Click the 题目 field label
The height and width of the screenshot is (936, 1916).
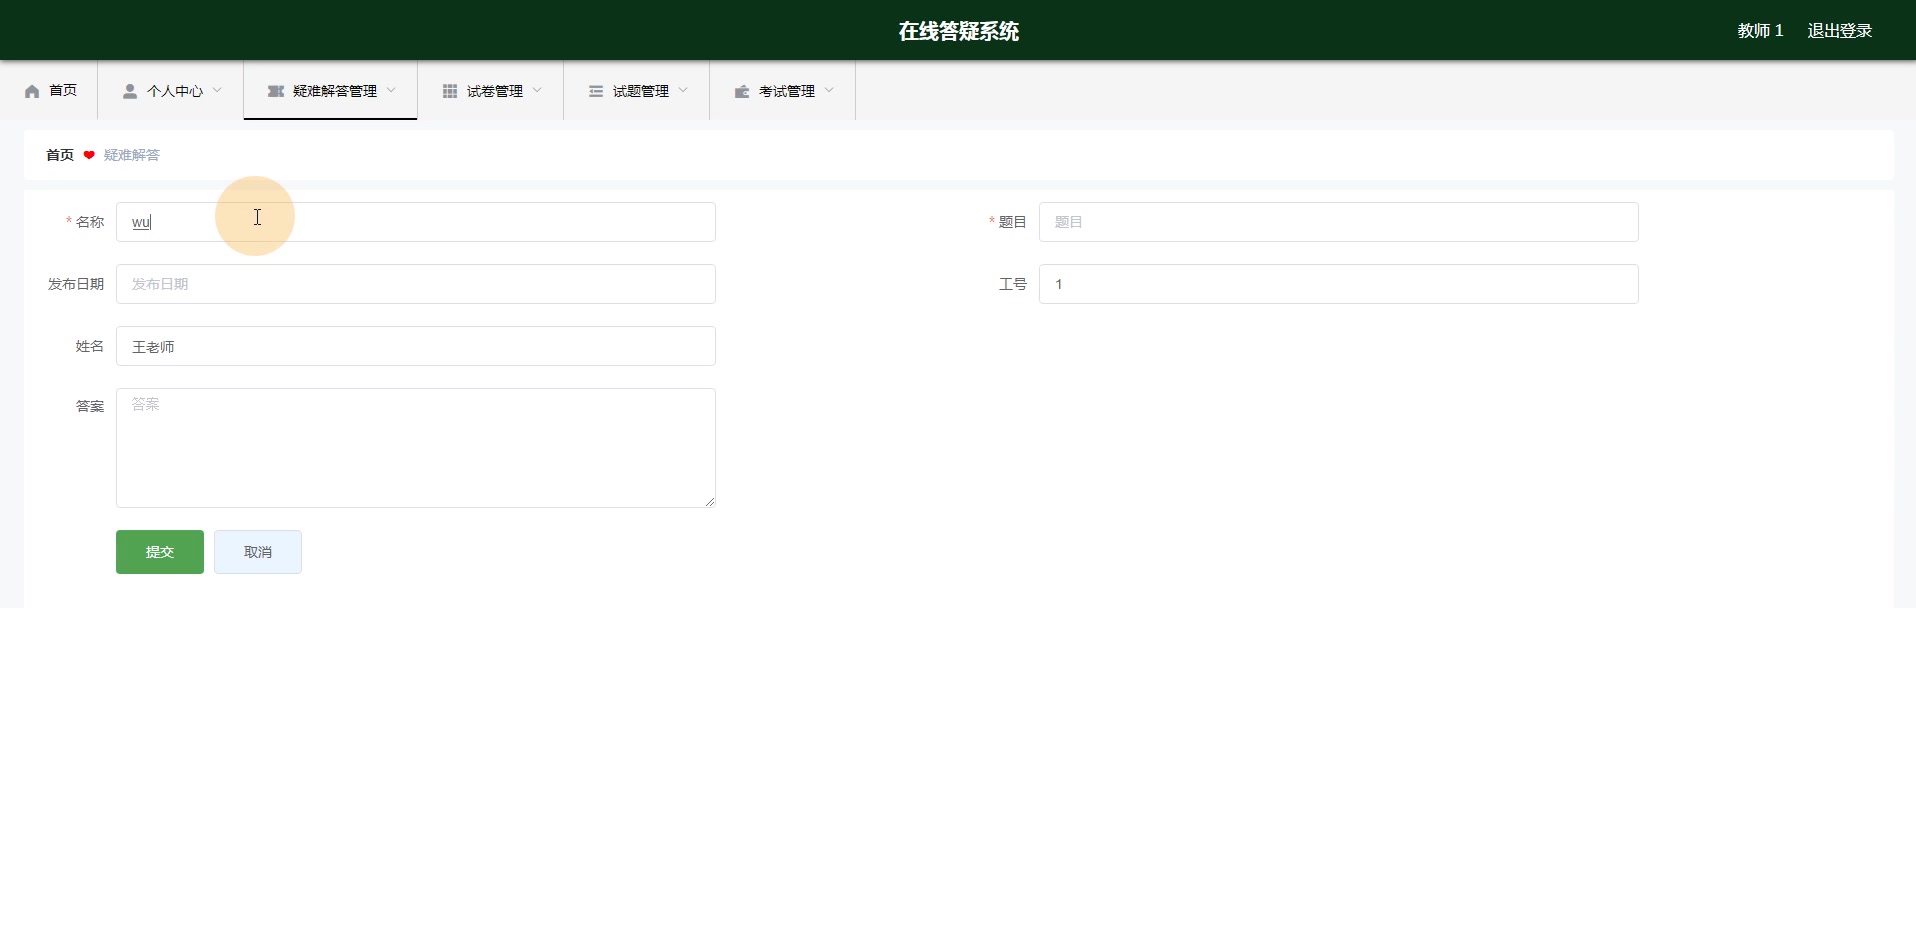1013,222
